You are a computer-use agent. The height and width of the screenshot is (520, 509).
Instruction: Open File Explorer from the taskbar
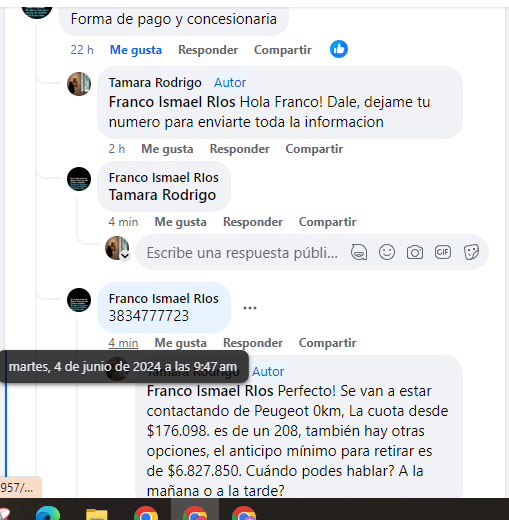point(97,514)
